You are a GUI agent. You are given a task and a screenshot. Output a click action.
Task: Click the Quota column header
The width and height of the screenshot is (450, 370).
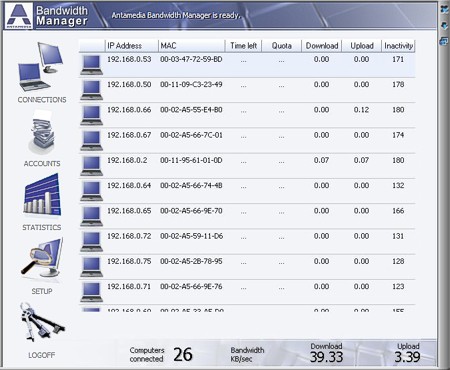tap(282, 46)
